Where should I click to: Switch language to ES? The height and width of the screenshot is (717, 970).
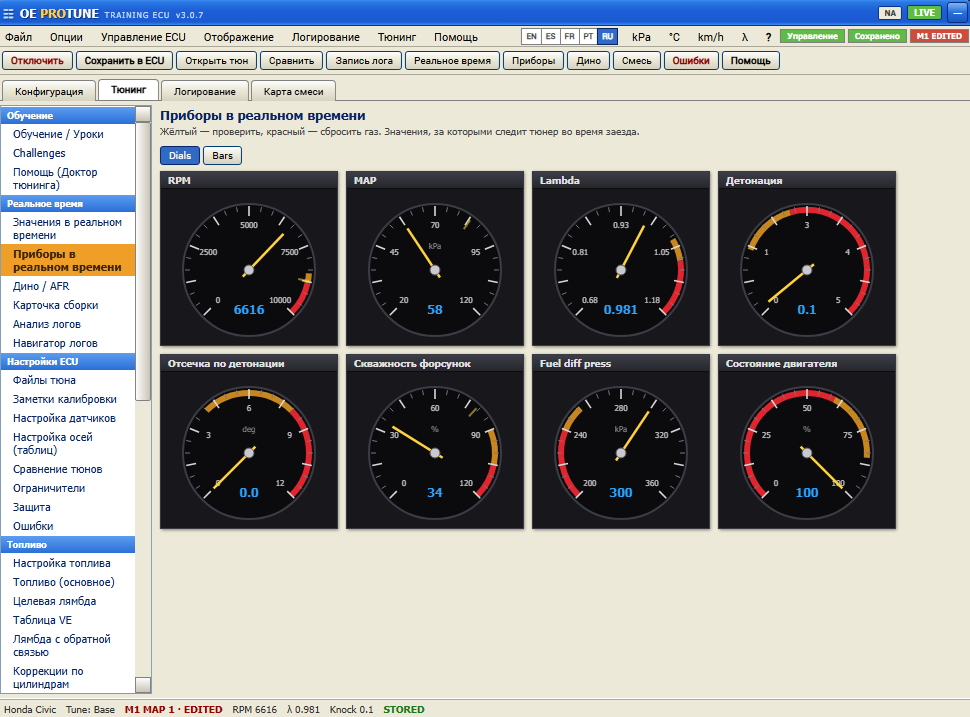(550, 36)
